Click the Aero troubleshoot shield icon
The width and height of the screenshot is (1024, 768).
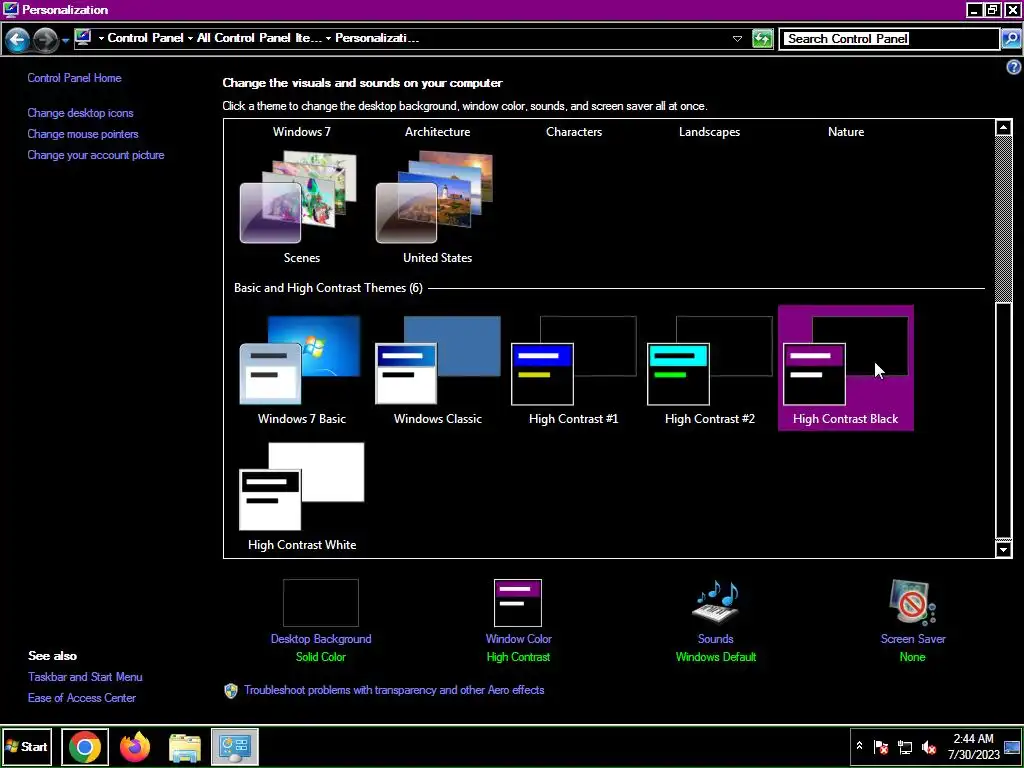(x=231, y=690)
